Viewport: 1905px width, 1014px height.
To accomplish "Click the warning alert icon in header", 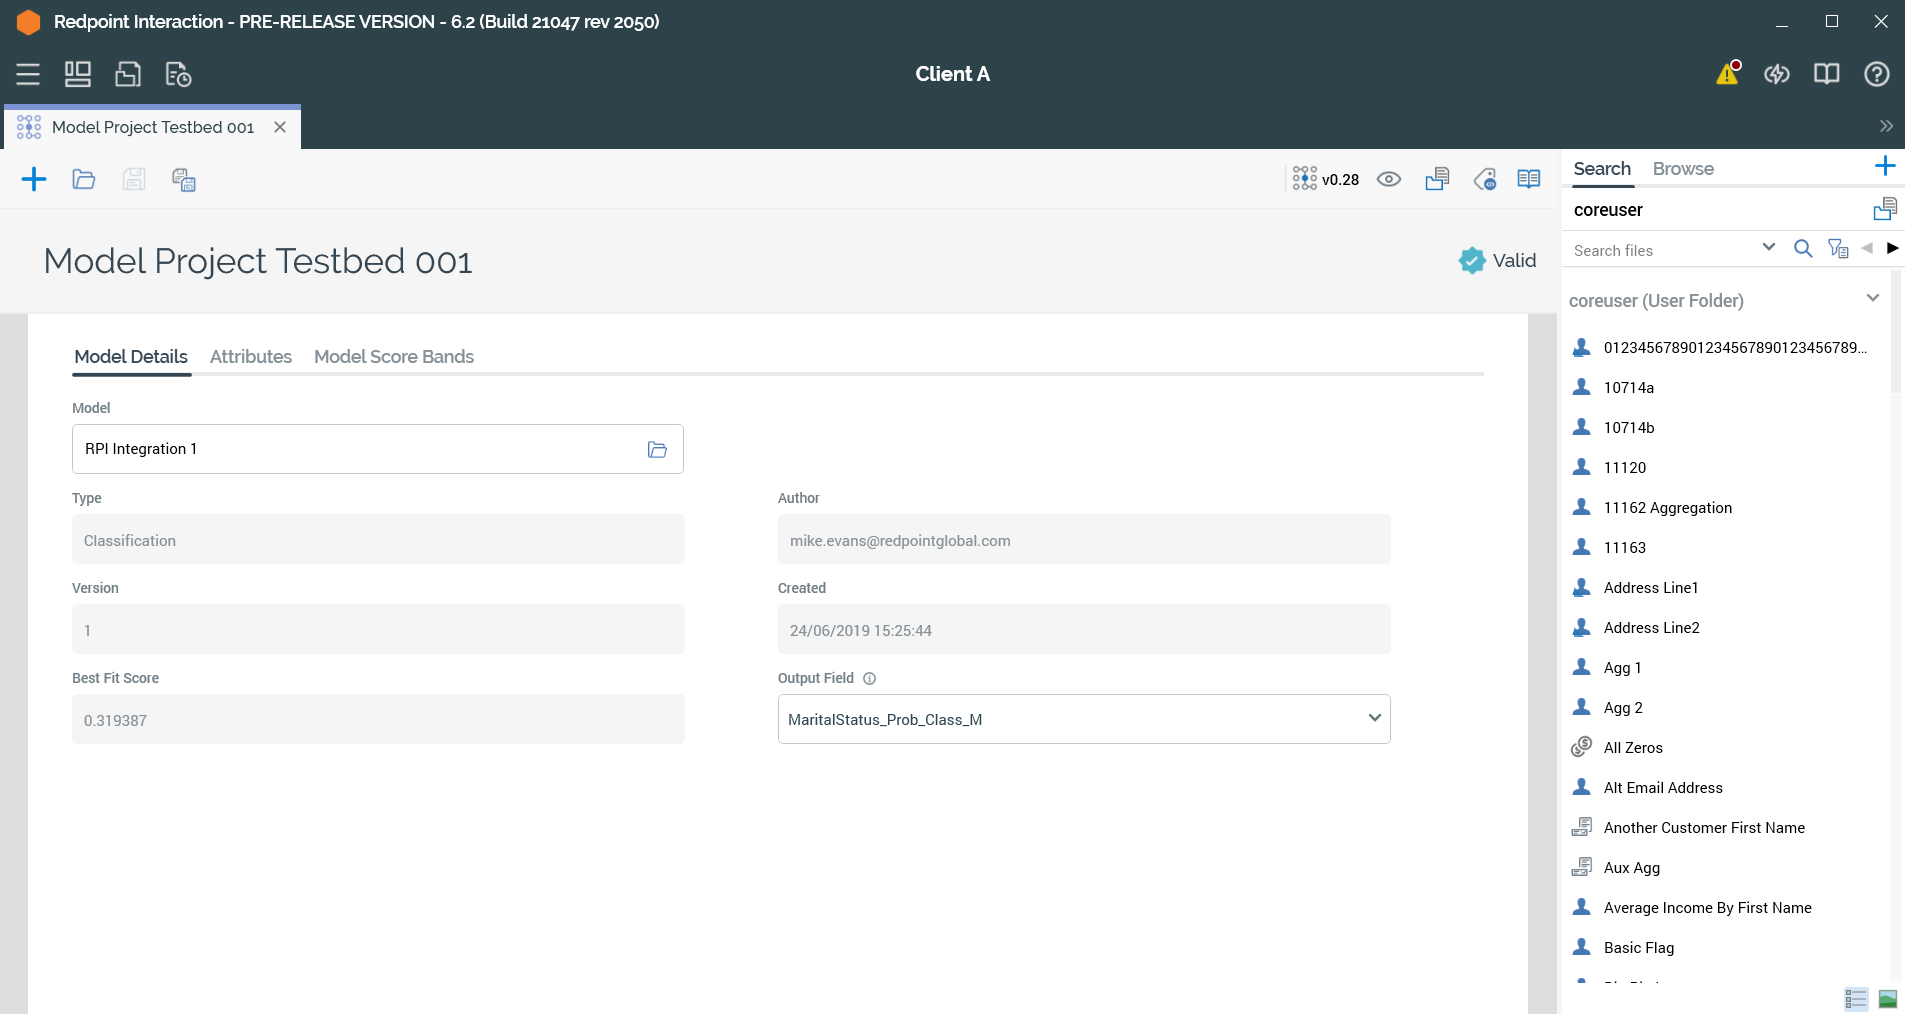I will (x=1727, y=74).
